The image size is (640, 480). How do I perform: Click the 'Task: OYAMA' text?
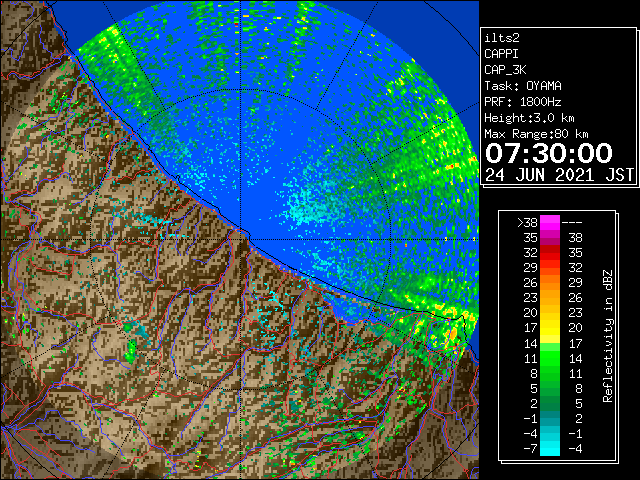click(523, 86)
